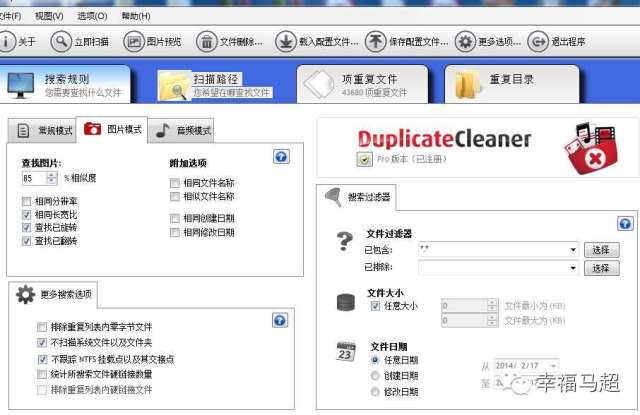This screenshot has height=415, width=640.
Task: Enable 相似文件名称 checkbox
Action: coord(175,197)
